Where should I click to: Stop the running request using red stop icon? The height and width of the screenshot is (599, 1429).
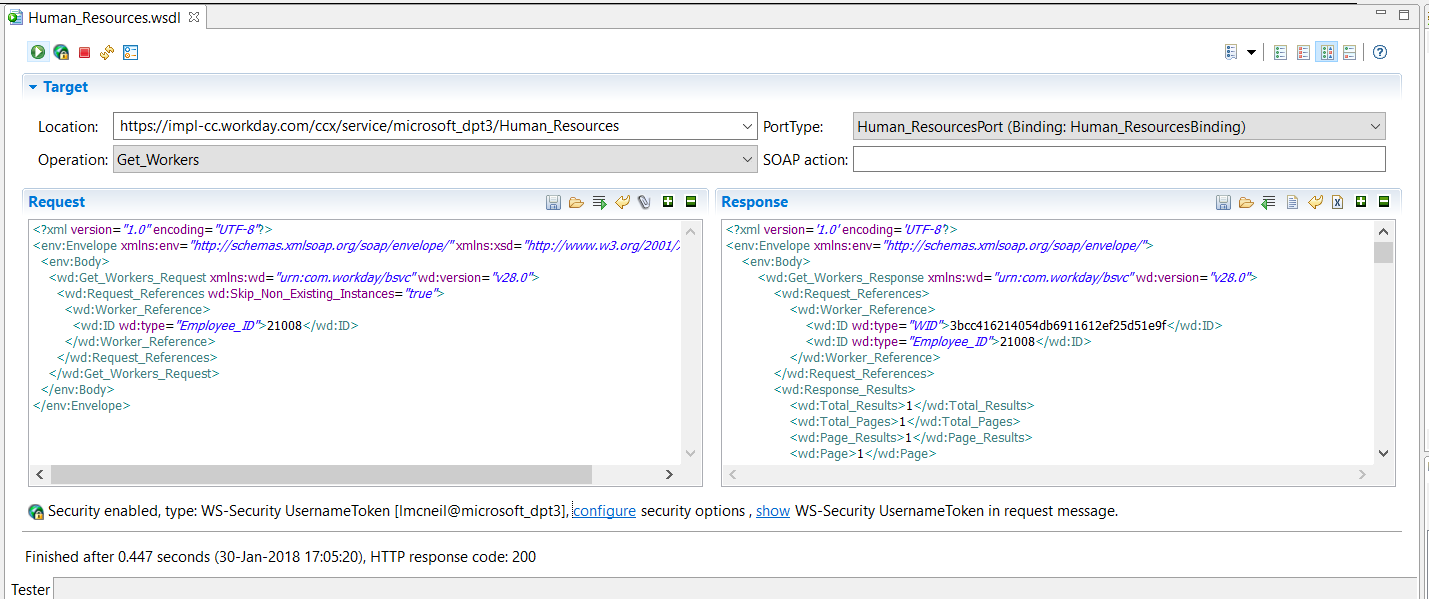coord(84,52)
